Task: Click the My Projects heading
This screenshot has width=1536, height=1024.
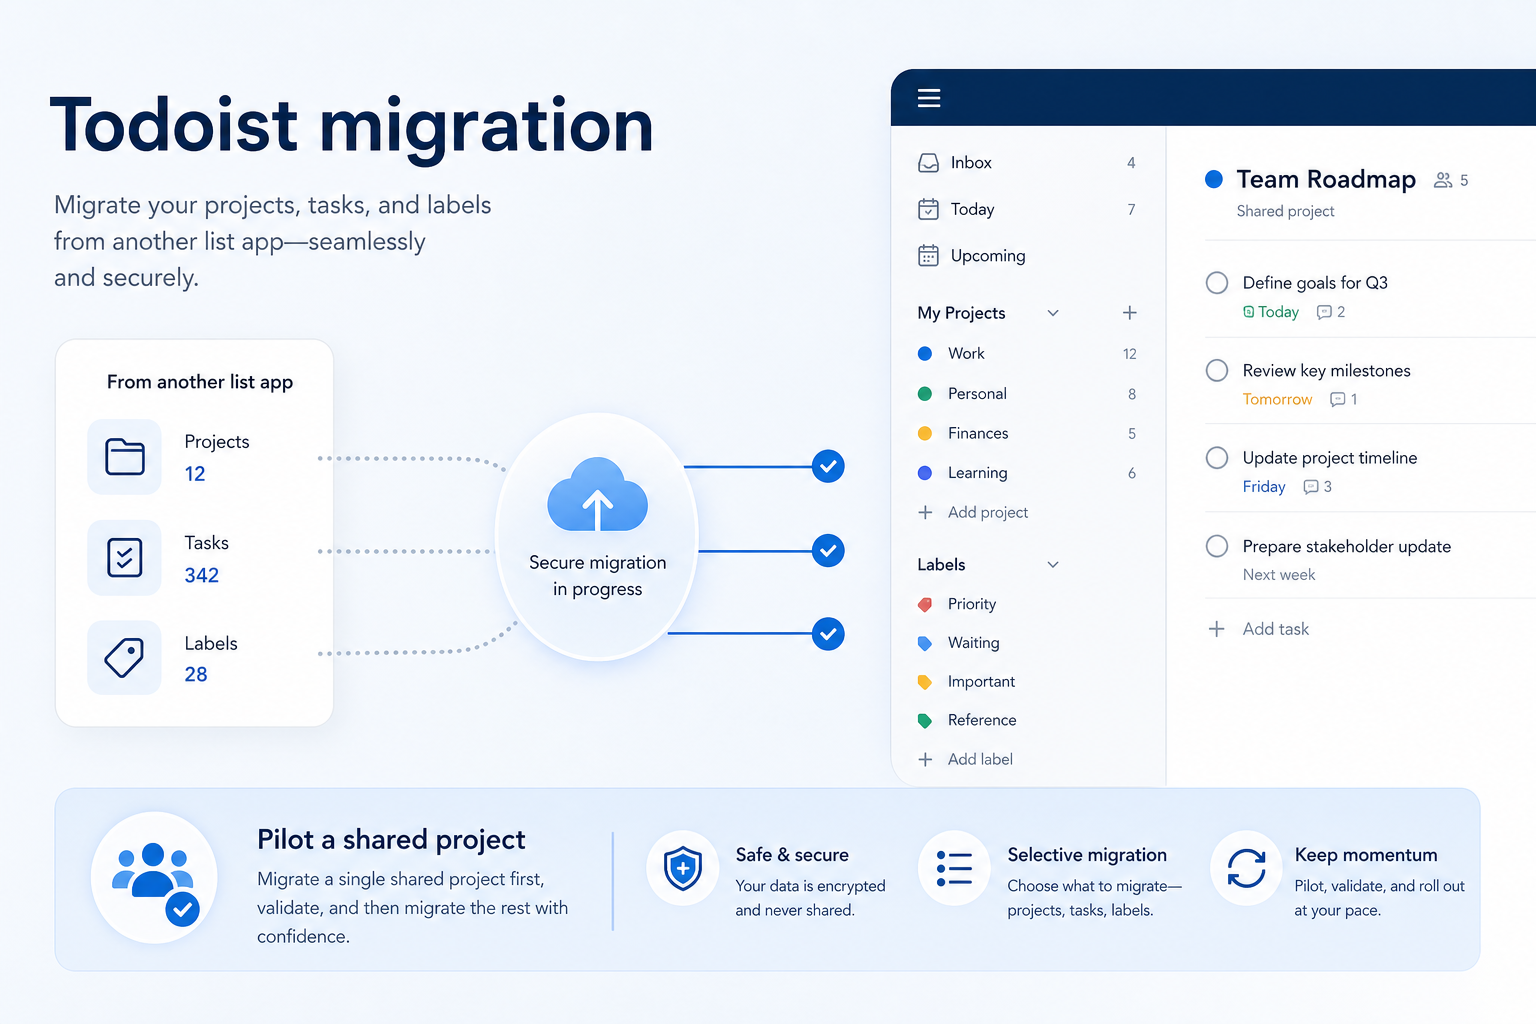Action: click(x=961, y=313)
